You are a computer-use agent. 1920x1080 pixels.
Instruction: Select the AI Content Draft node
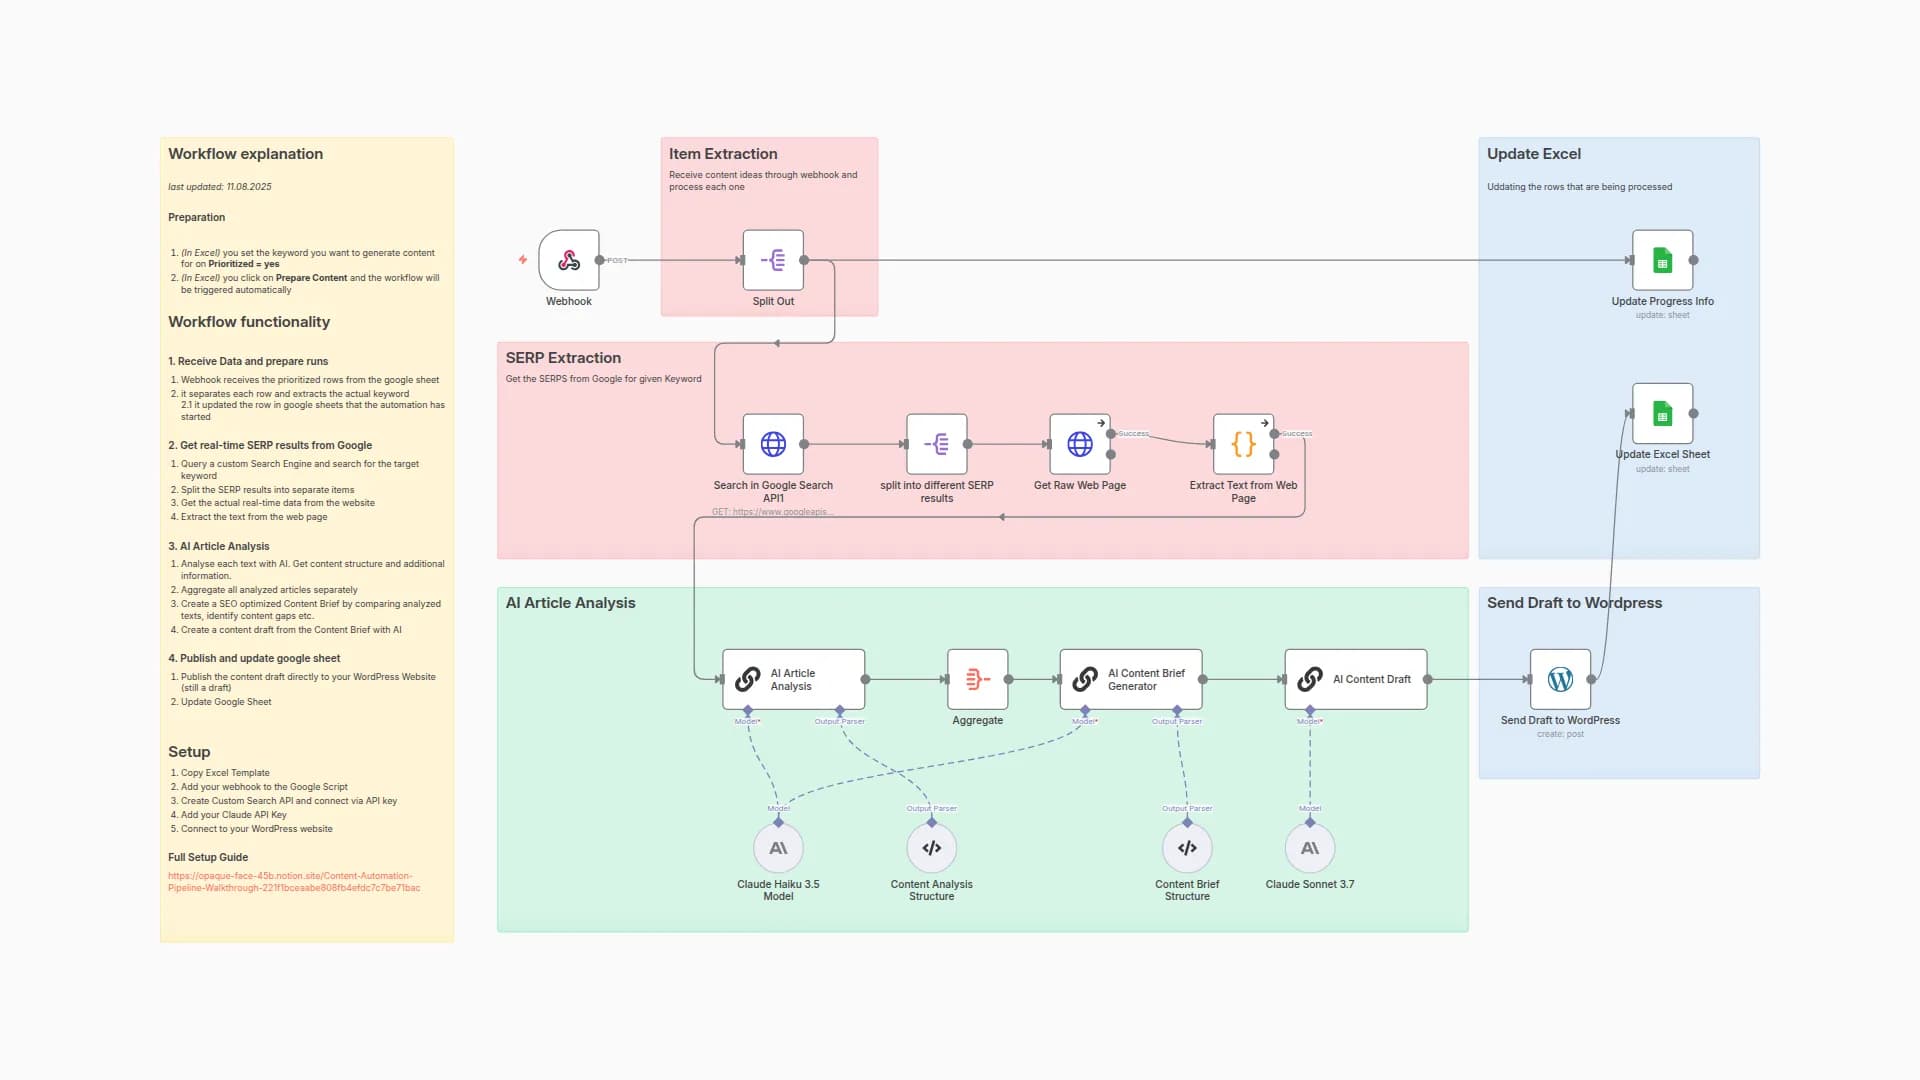[1355, 679]
